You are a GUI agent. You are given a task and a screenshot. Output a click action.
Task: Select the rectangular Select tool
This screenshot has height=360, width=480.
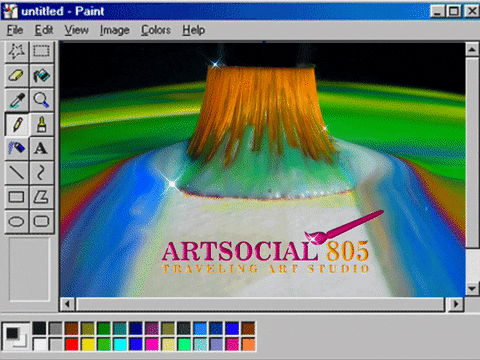41,51
